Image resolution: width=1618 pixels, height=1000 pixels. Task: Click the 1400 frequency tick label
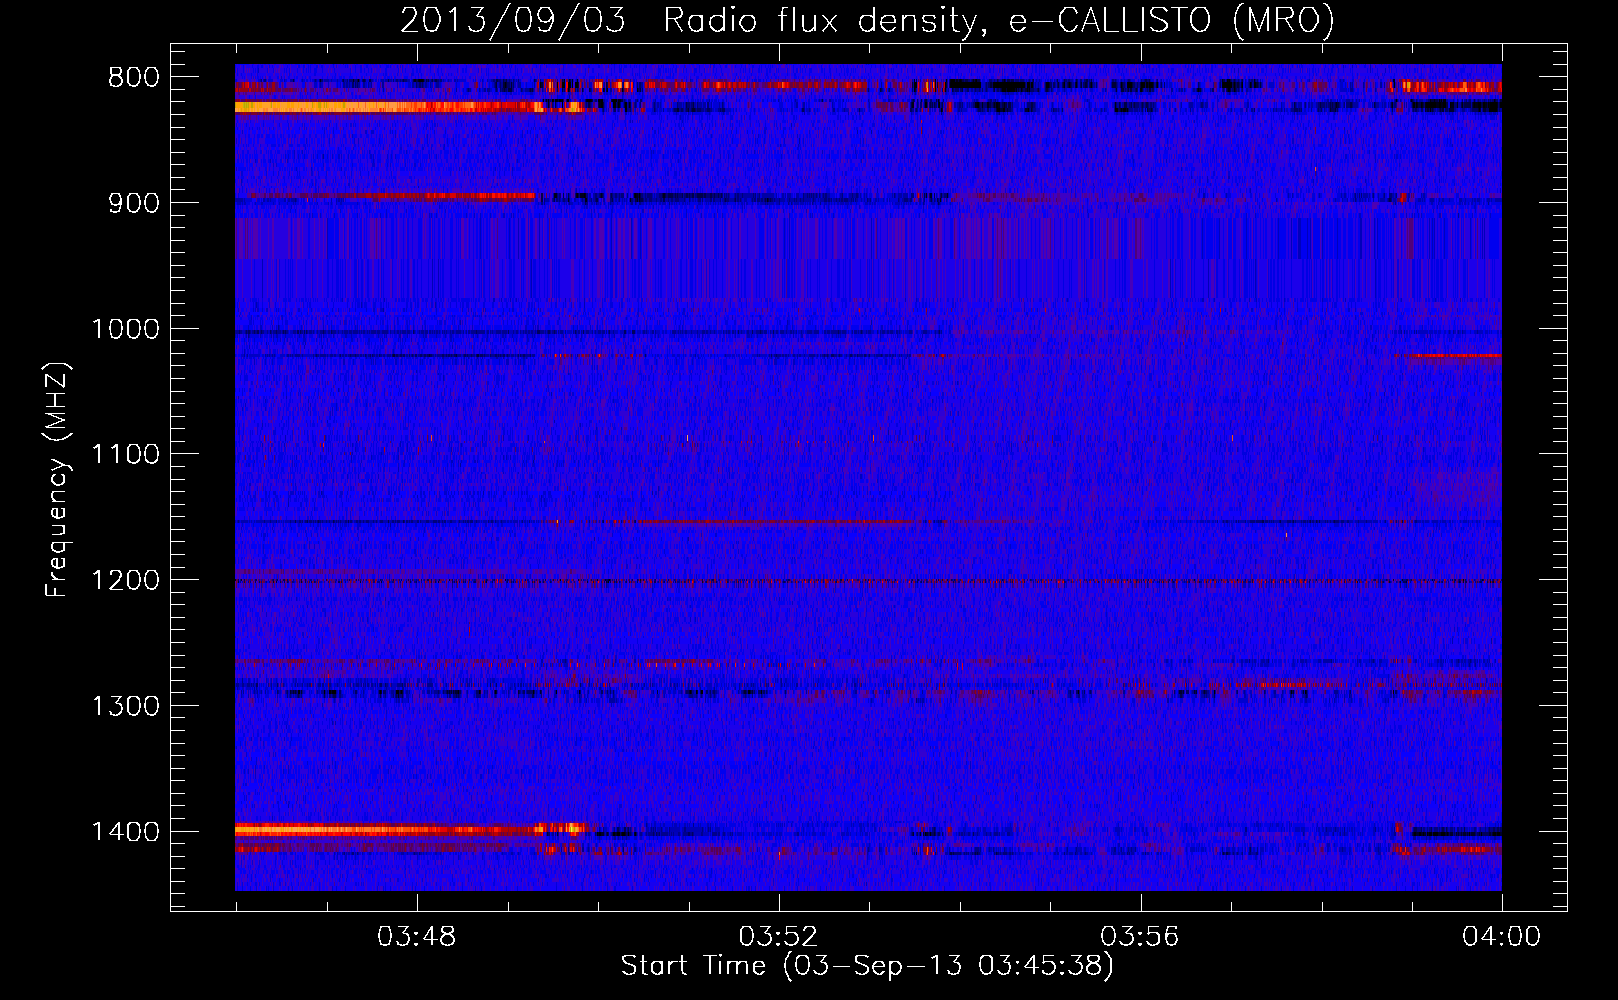pos(125,832)
